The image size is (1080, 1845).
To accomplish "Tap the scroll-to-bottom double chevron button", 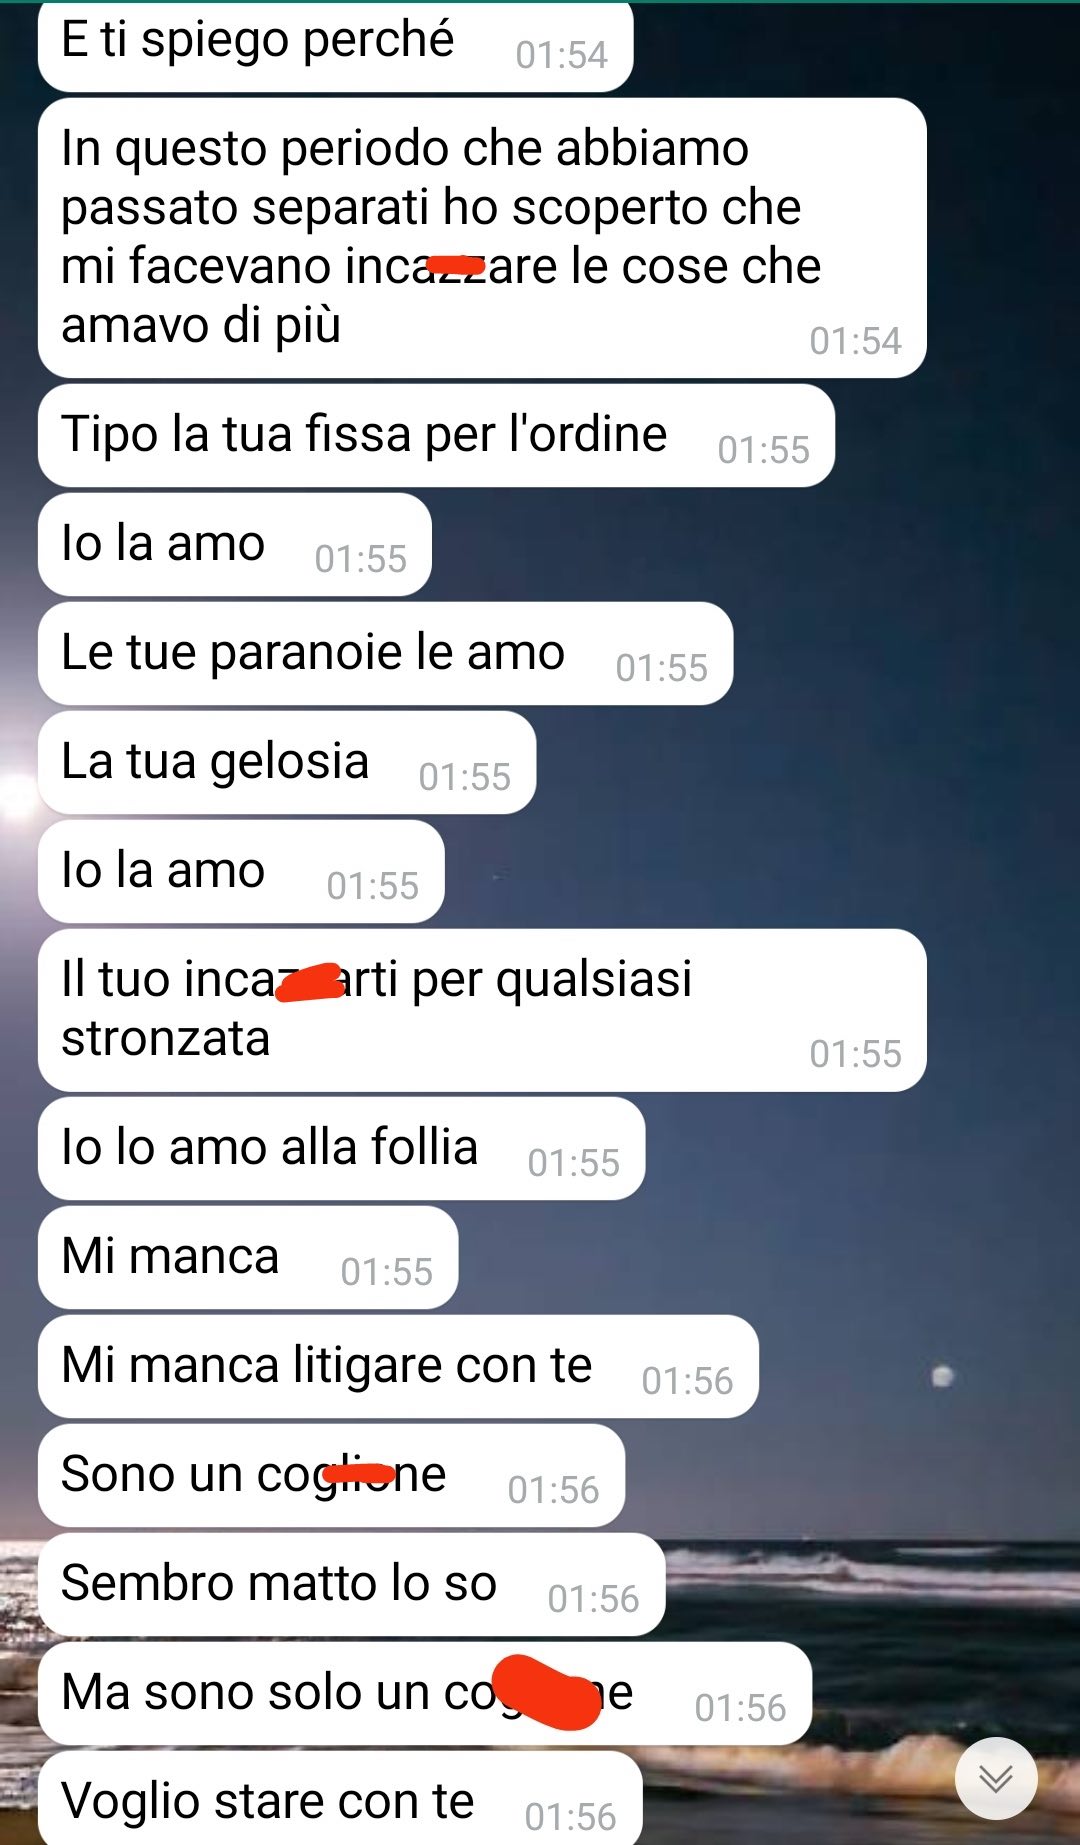I will click(996, 1778).
